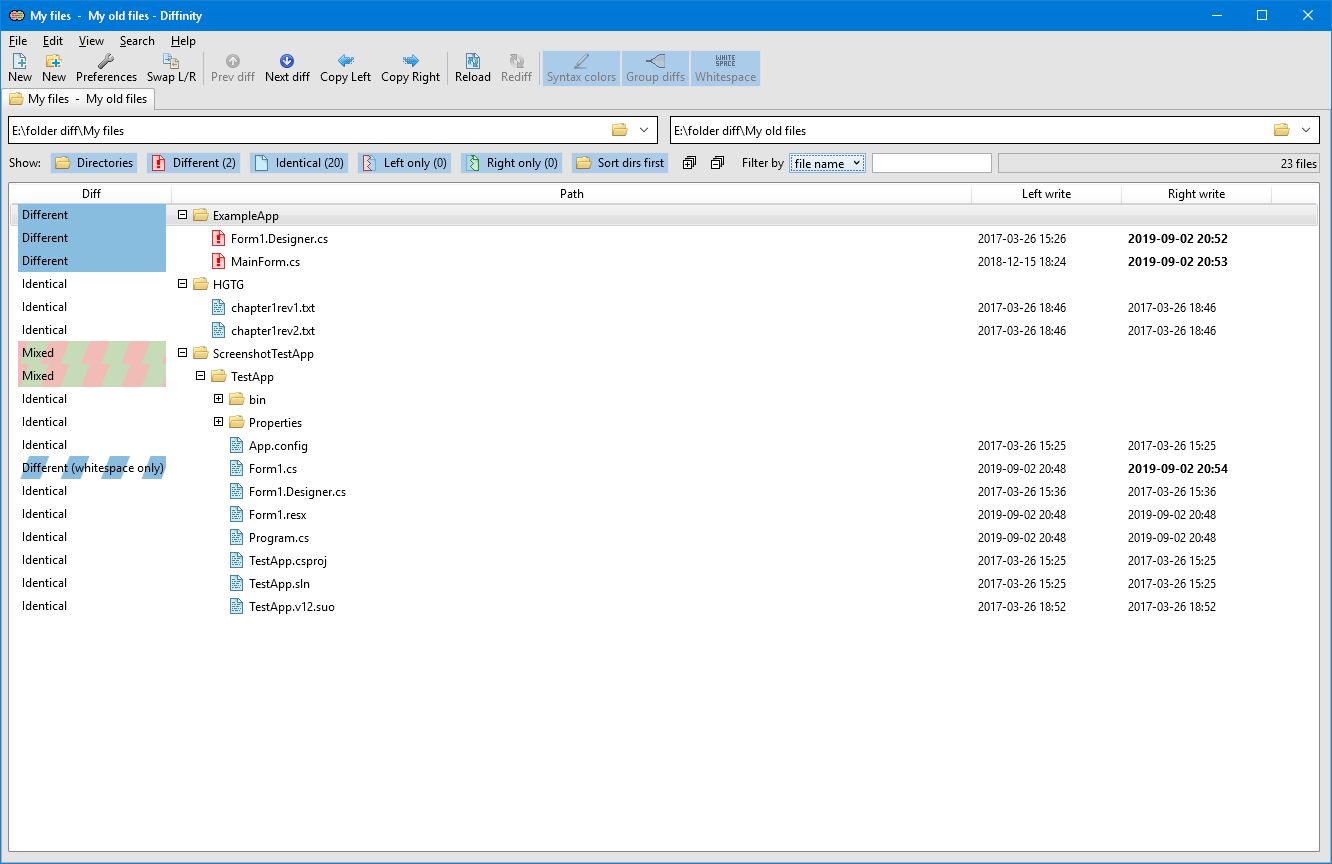The image size is (1332, 864).
Task: Enable the Left only (0) filter
Action: point(404,162)
